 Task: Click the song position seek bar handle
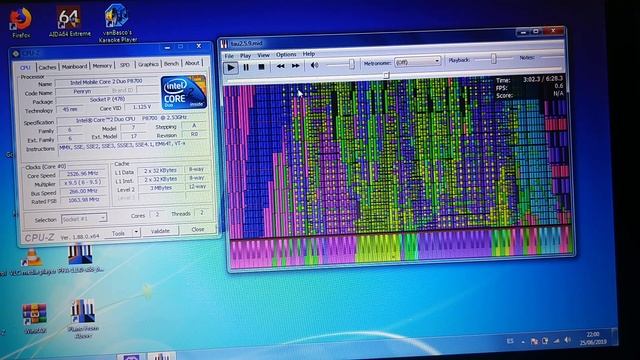coord(386,75)
